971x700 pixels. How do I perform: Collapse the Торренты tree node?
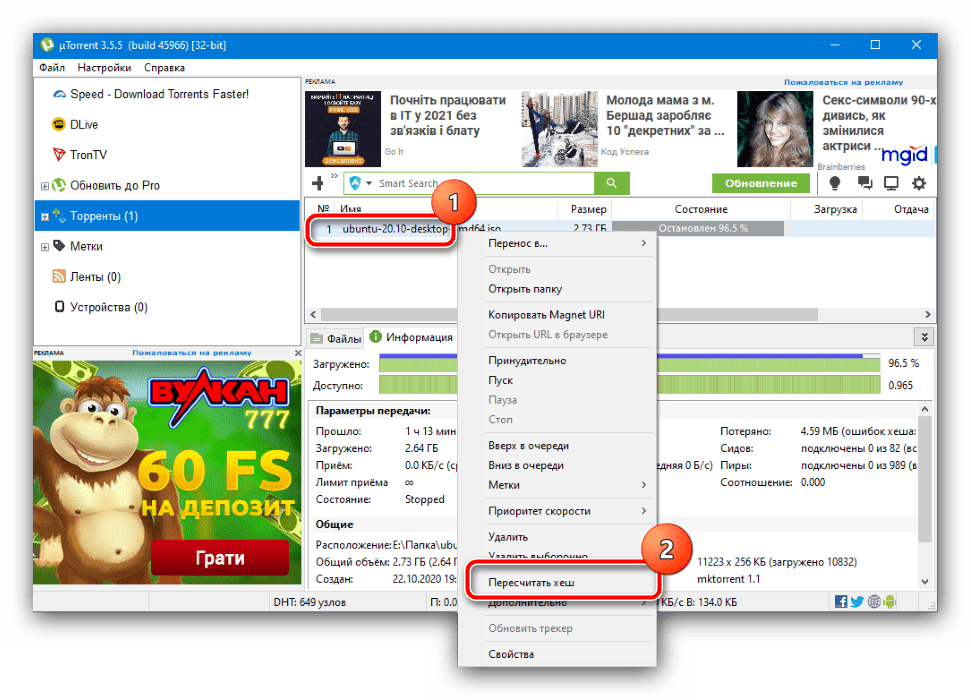pyautogui.click(x=45, y=217)
